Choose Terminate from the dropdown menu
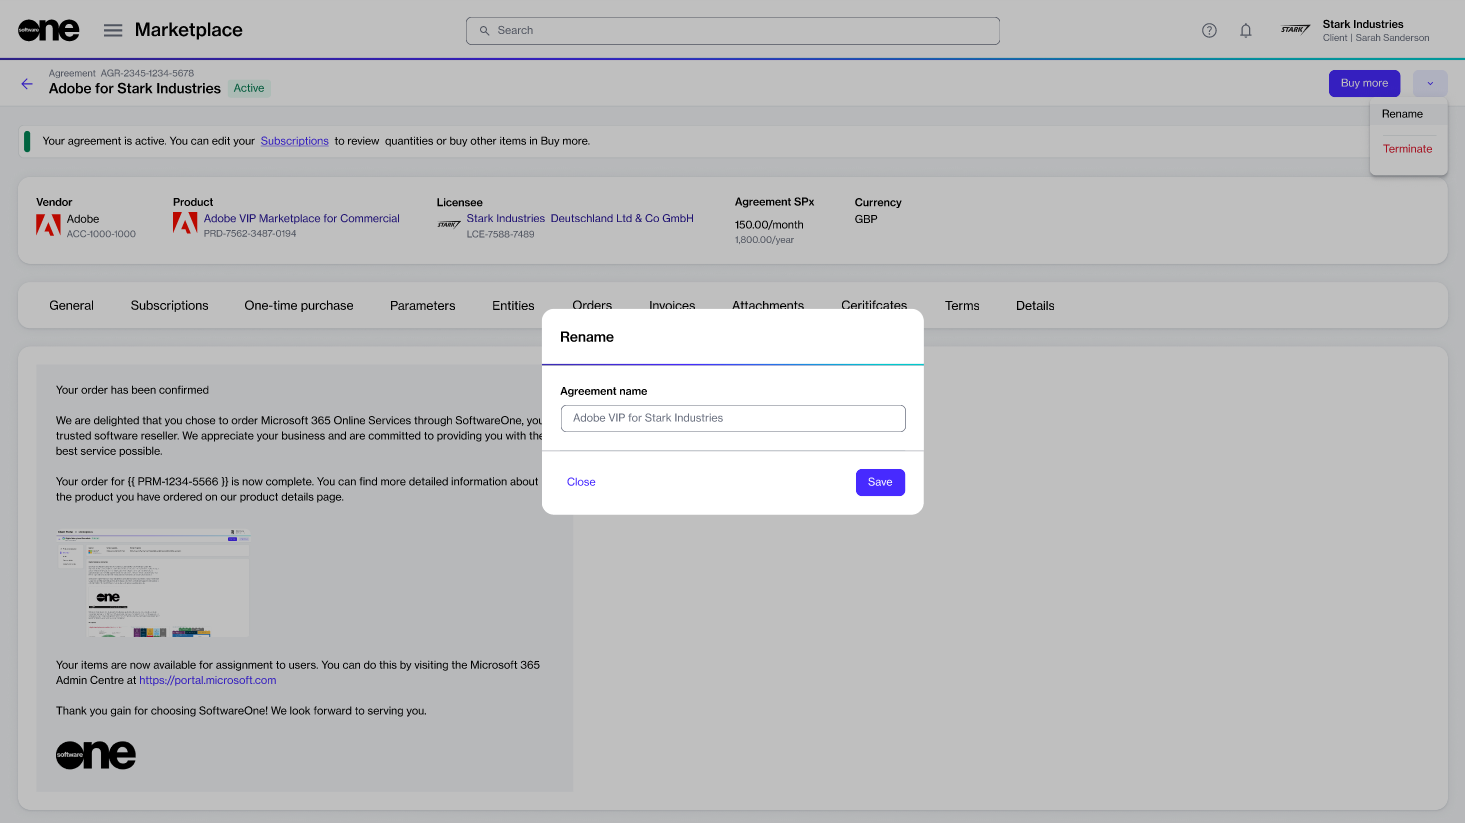 (x=1407, y=149)
